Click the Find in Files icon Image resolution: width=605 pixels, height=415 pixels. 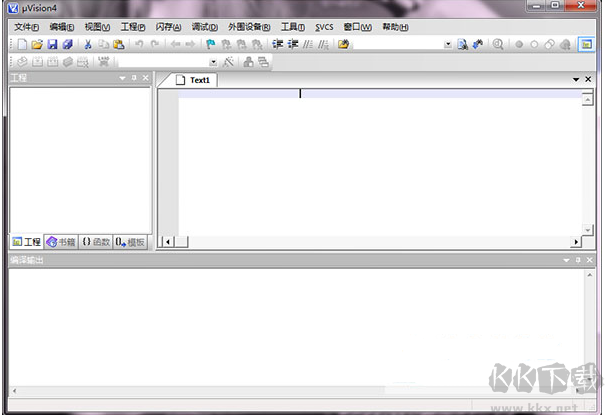click(462, 45)
